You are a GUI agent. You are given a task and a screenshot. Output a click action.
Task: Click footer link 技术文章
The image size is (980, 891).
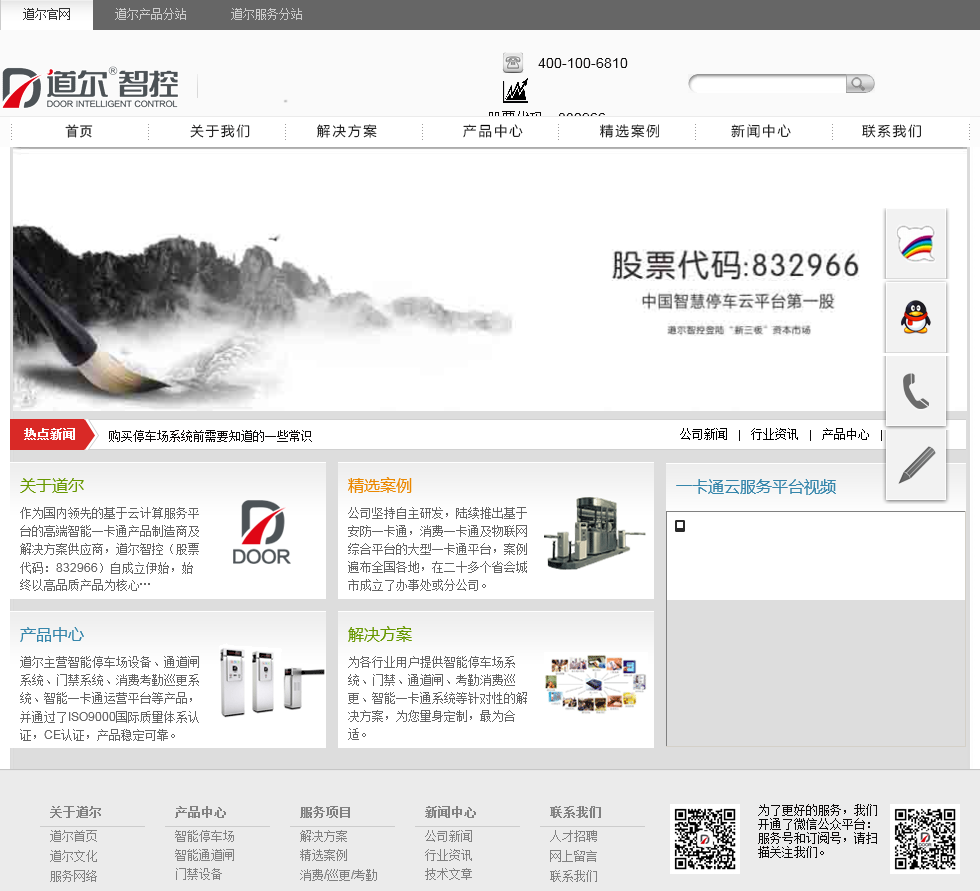click(x=449, y=874)
